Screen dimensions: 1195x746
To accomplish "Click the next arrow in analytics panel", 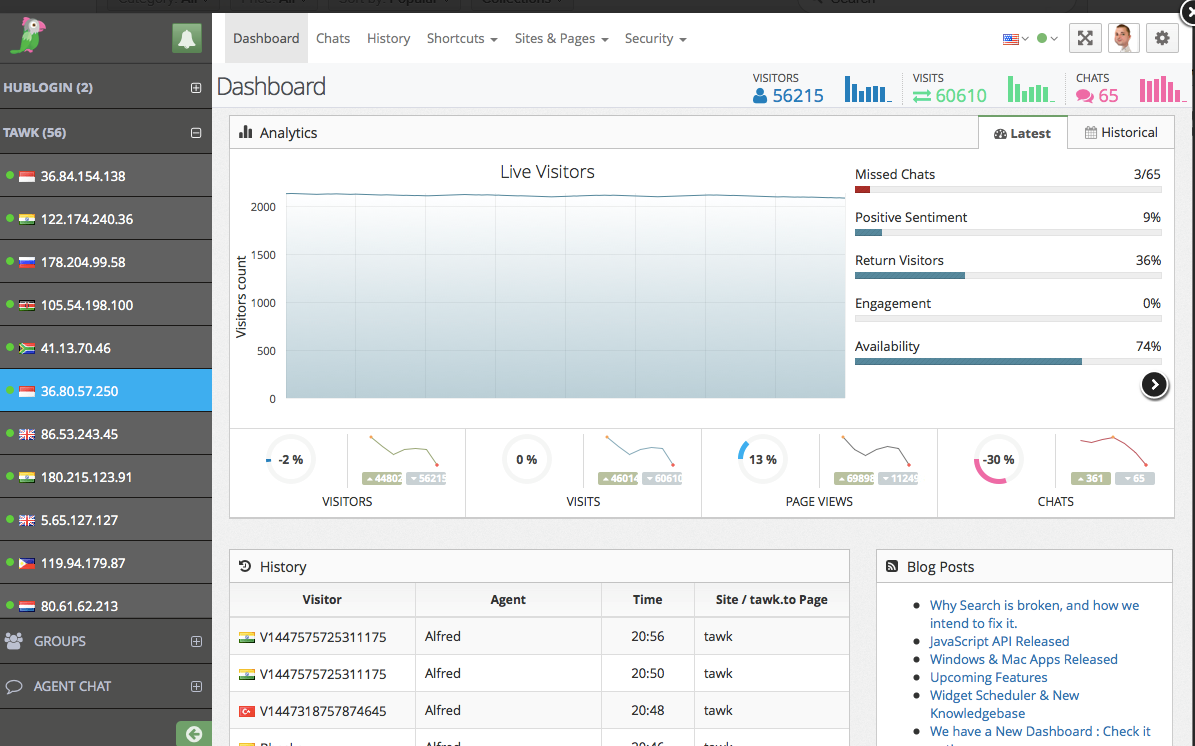I will point(1155,385).
